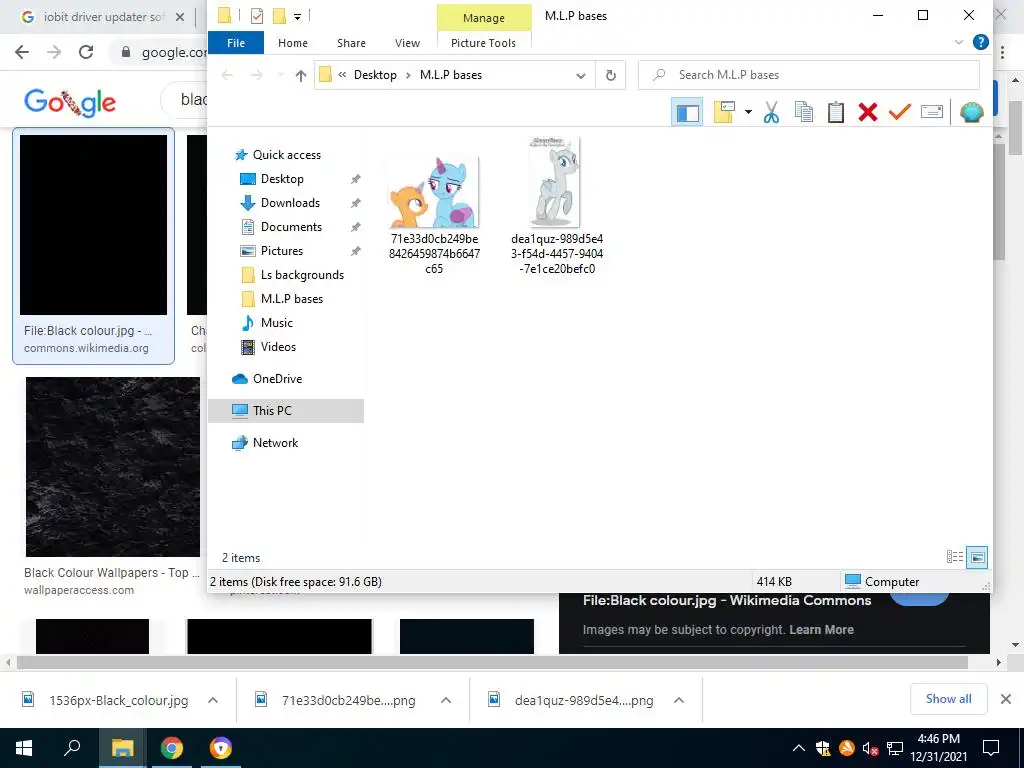Click the Rename field toolbar icon

(932, 112)
